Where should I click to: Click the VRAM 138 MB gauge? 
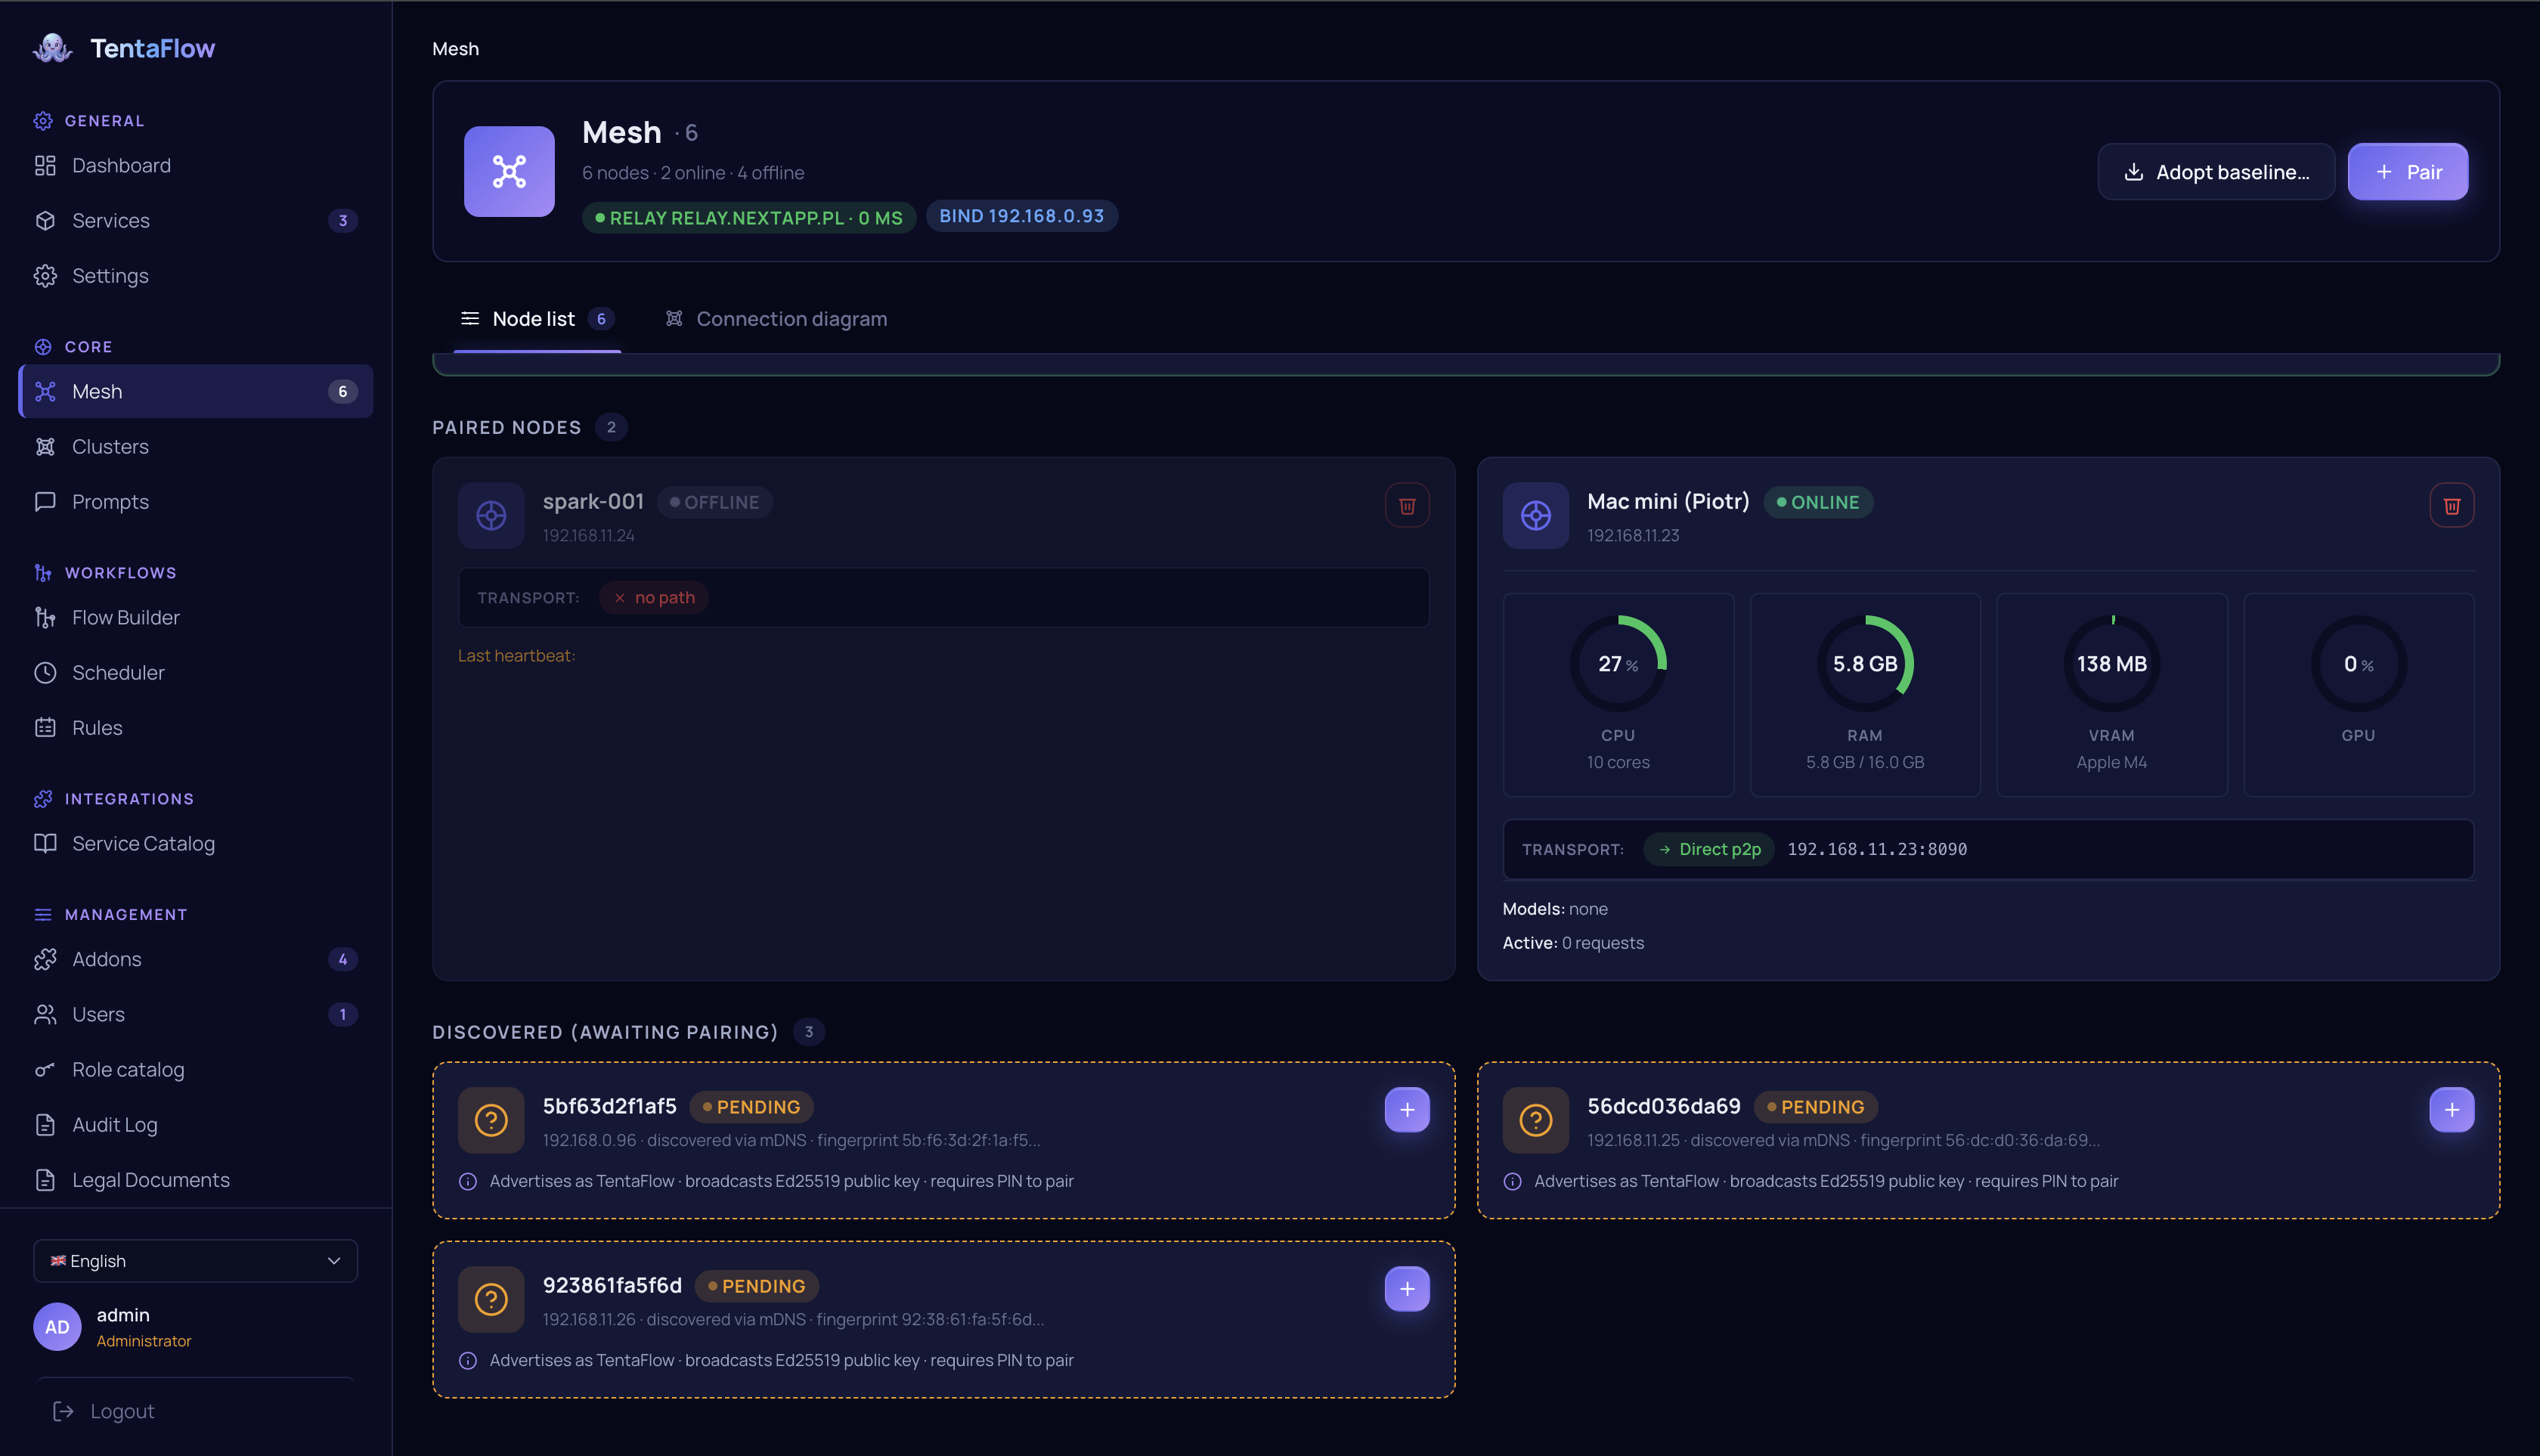click(x=2112, y=664)
